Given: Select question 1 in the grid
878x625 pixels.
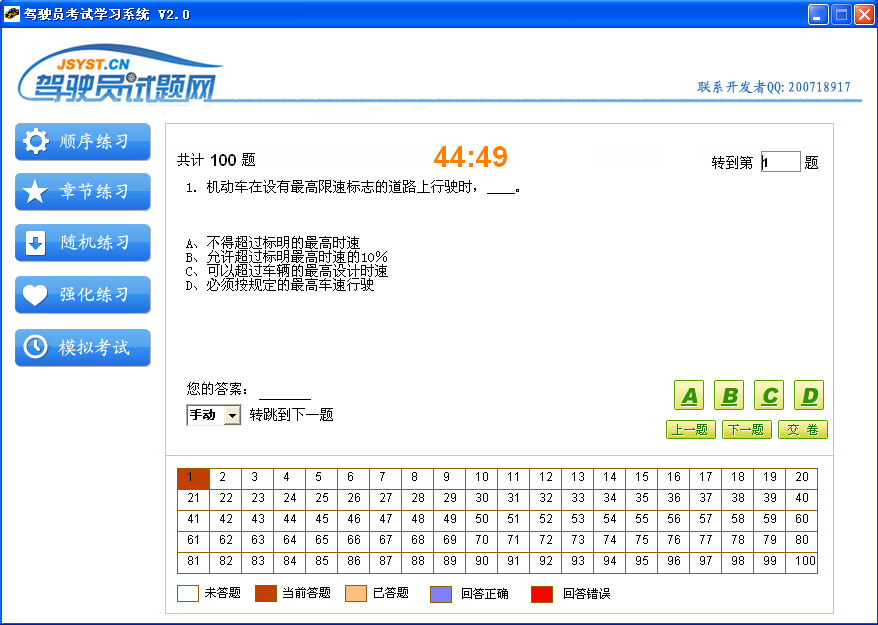Looking at the screenshot, I should [x=193, y=479].
